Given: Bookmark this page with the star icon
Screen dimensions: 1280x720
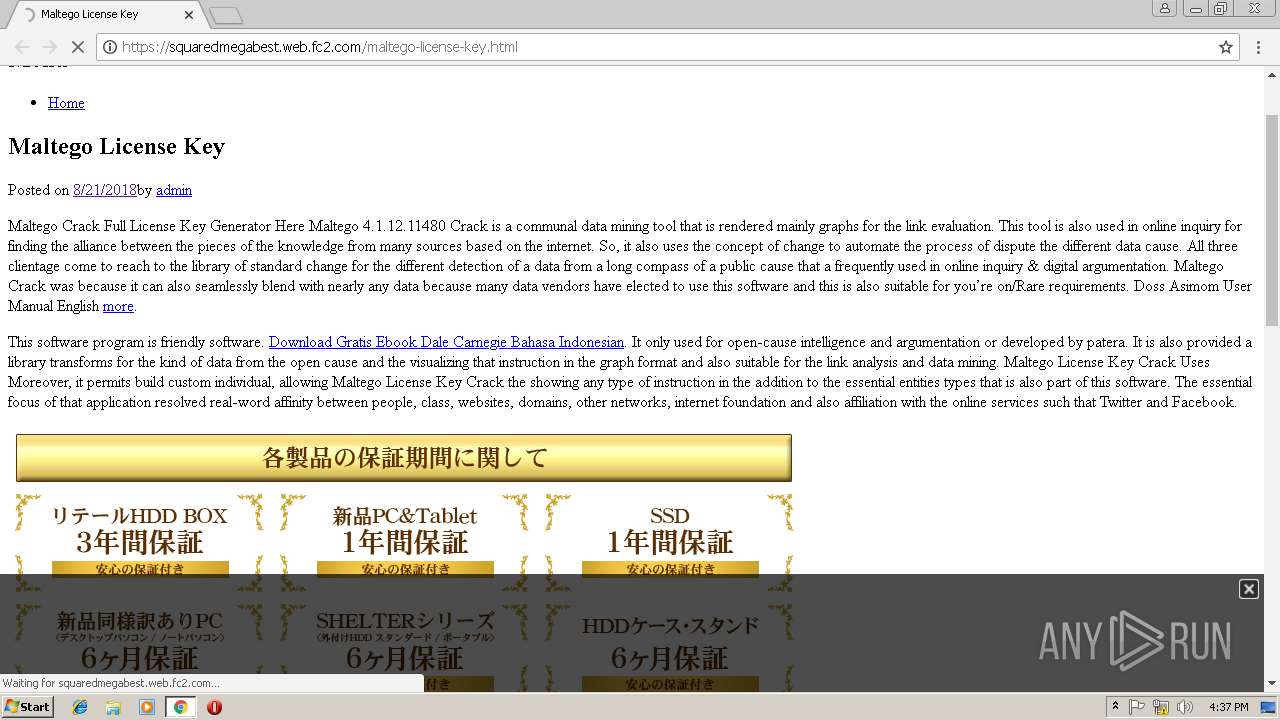Looking at the screenshot, I should point(1225,47).
